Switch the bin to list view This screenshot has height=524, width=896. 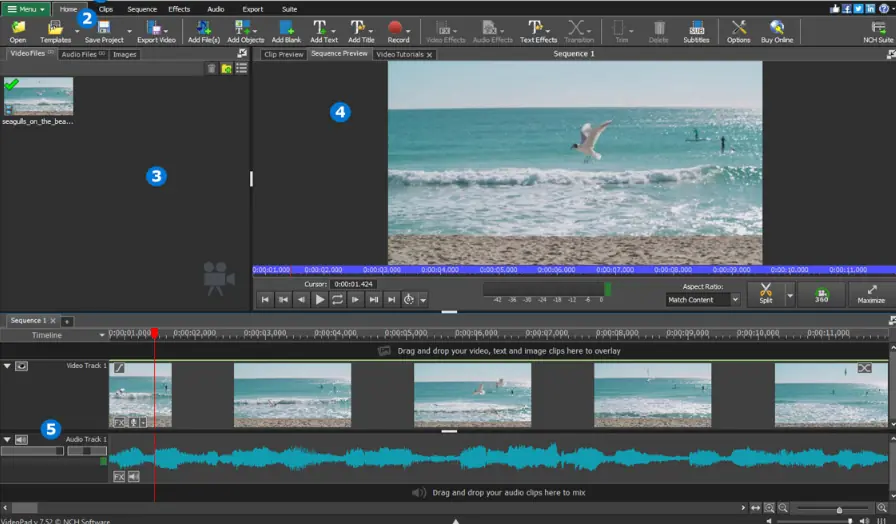click(x=241, y=69)
